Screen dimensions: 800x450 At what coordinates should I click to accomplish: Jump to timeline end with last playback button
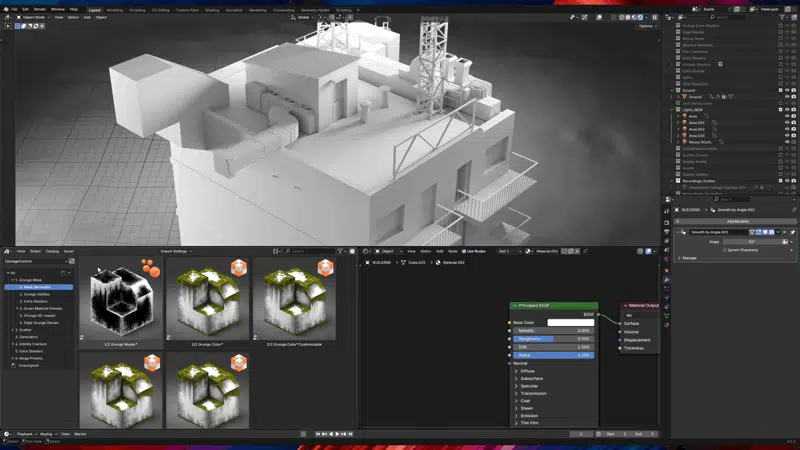click(350, 434)
